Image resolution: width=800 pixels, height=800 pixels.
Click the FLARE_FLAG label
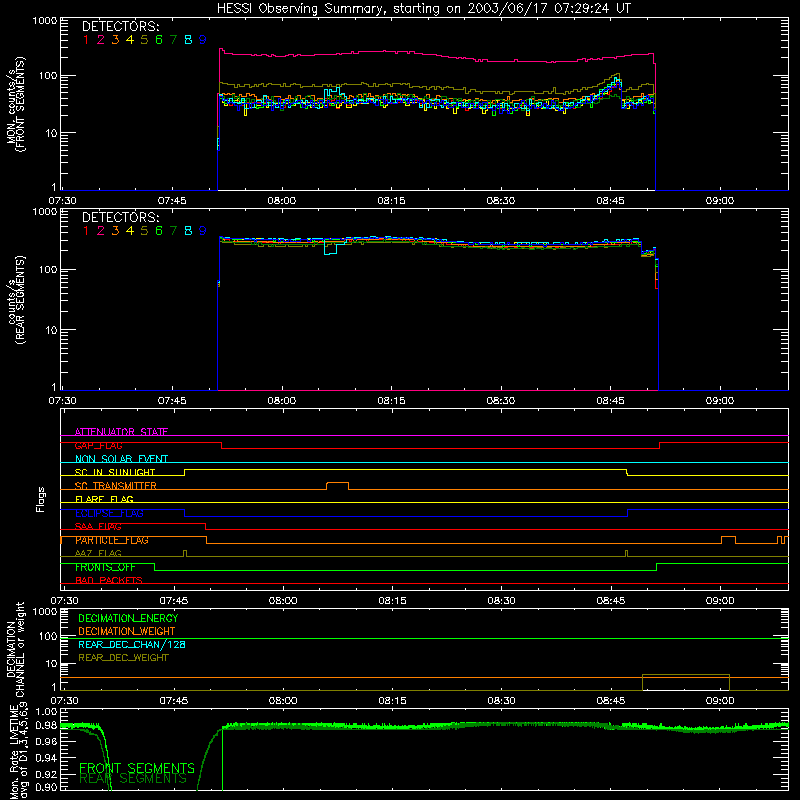coord(104,499)
